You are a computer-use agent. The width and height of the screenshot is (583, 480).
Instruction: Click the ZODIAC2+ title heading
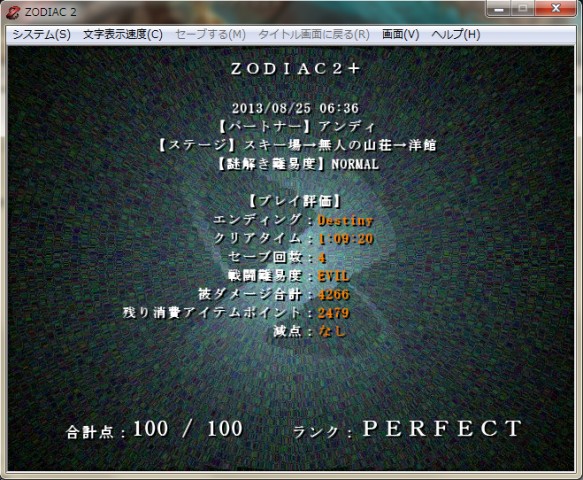(295, 69)
